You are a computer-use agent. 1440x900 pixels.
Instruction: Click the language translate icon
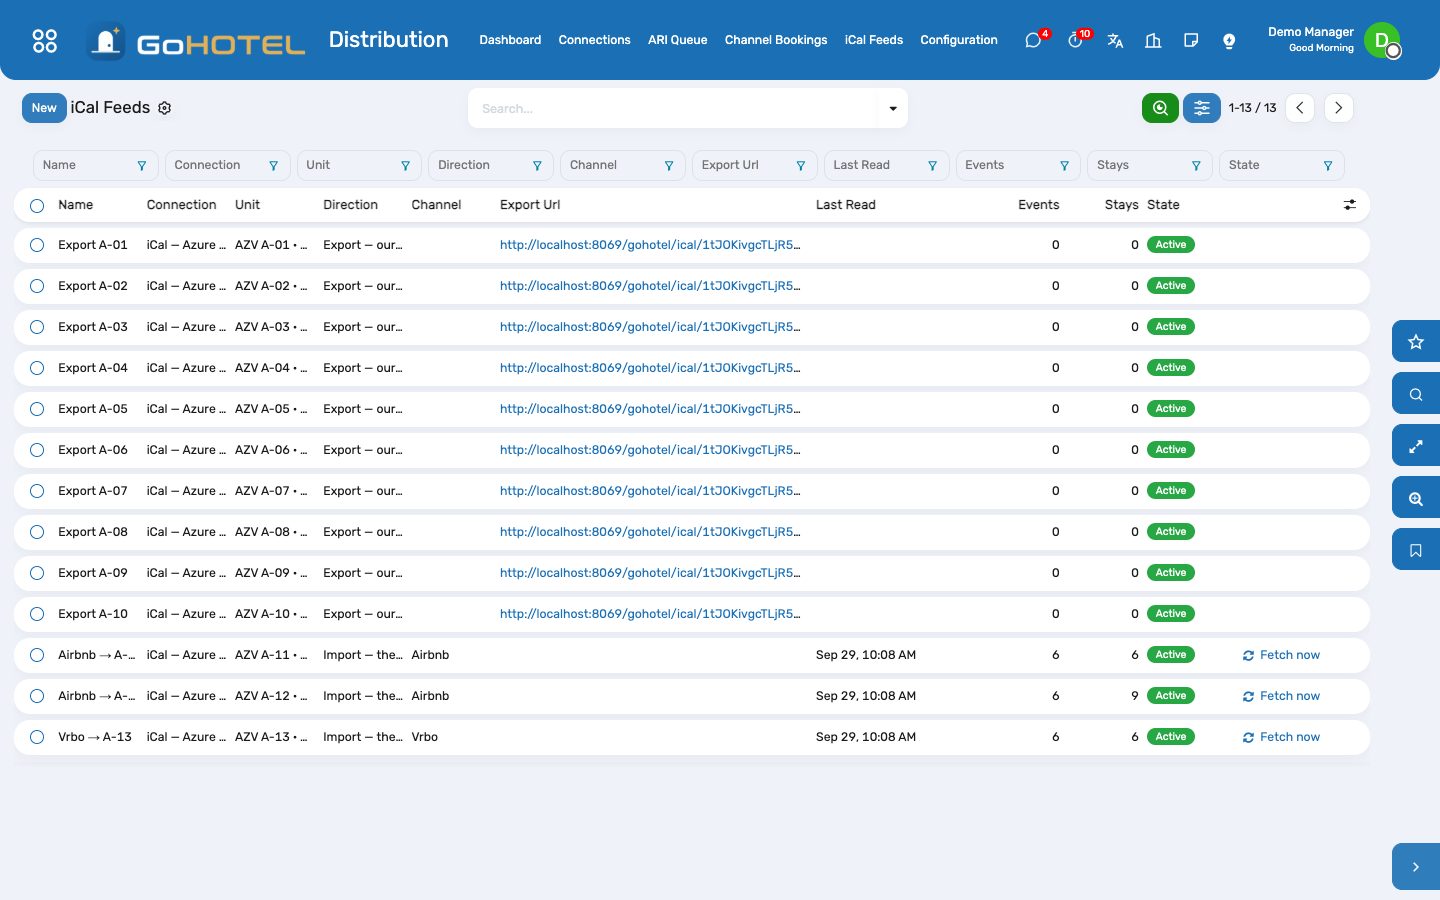(x=1115, y=41)
